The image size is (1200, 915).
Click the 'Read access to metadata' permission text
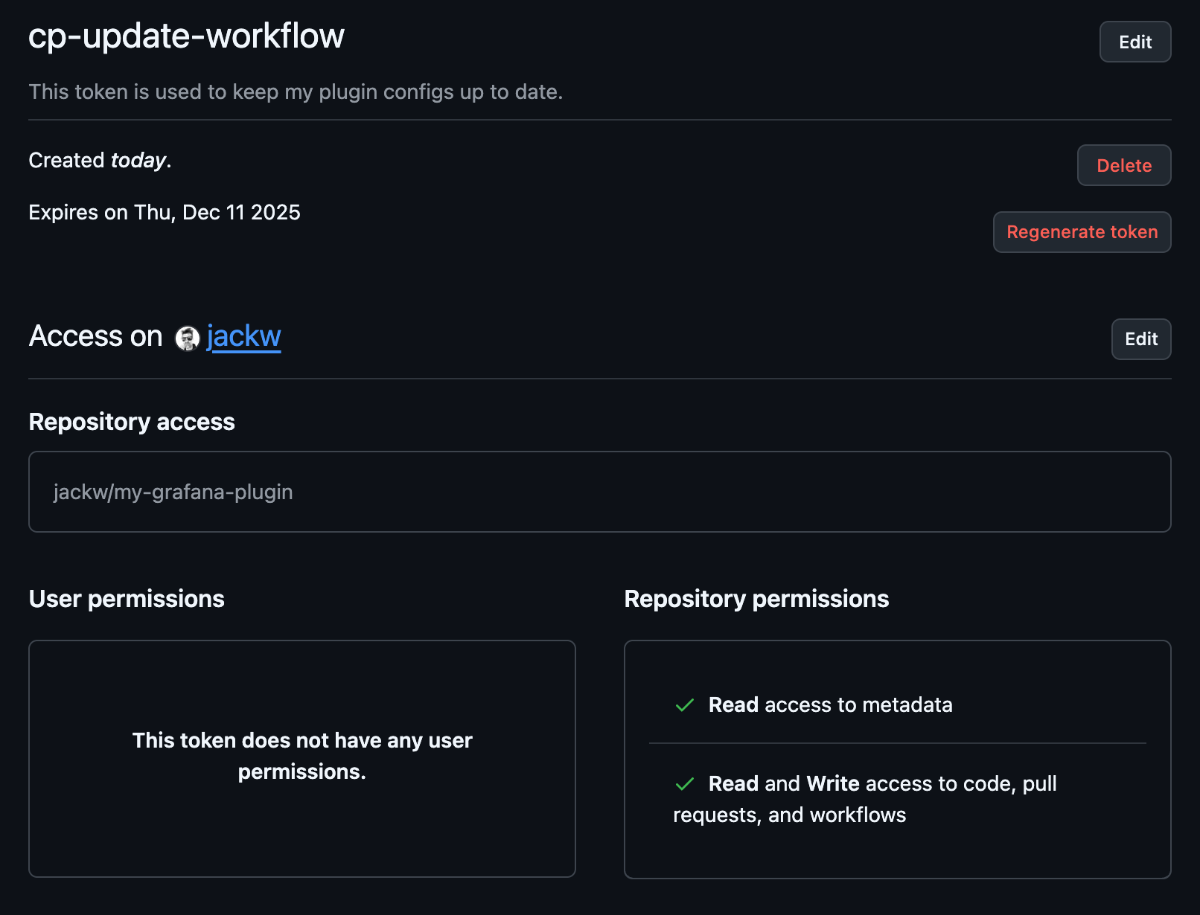(x=830, y=705)
